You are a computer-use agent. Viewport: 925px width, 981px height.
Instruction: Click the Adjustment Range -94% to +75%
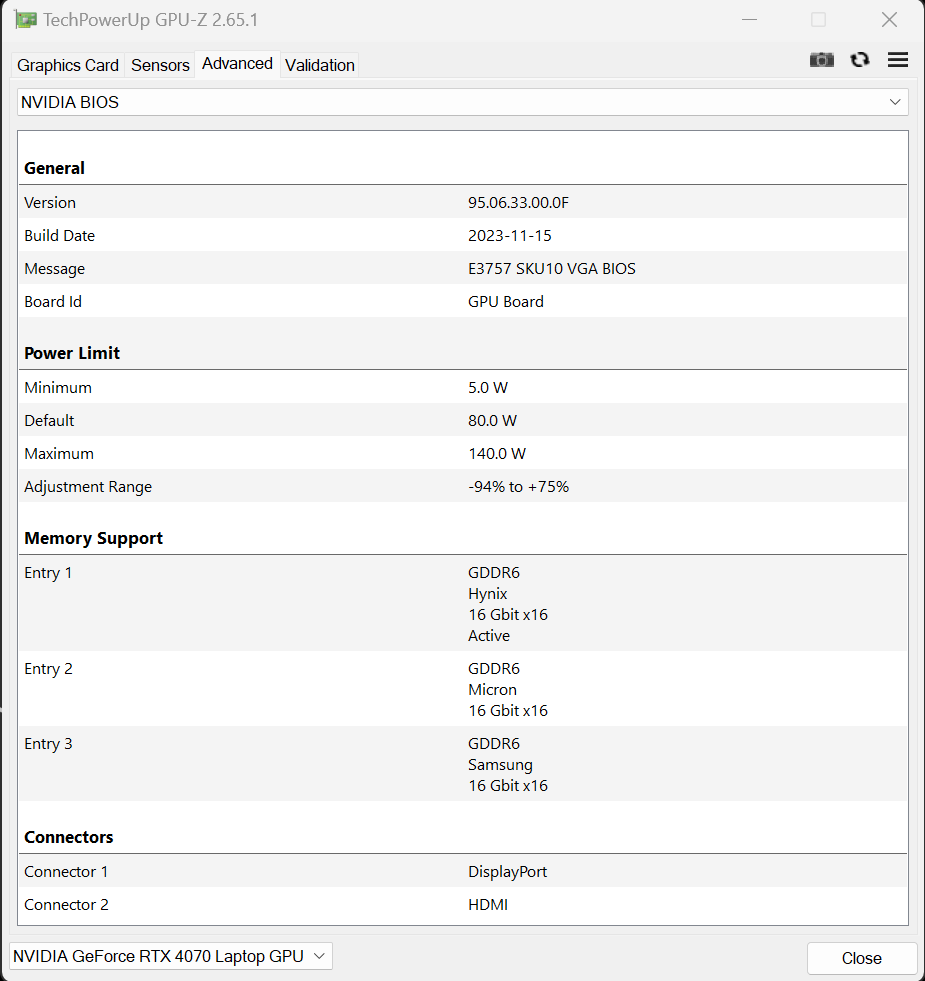pyautogui.click(x=518, y=487)
